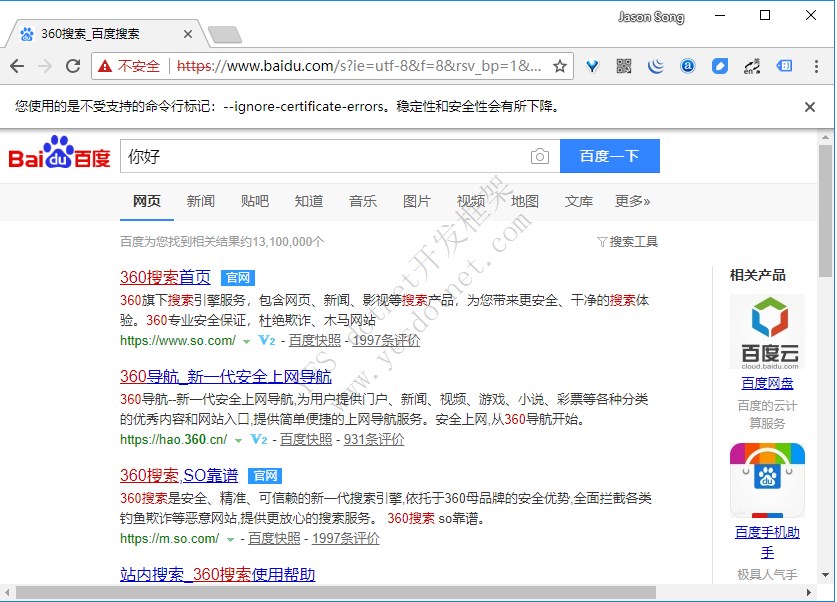Click the Jason Song profile name
Screen dimensions: 837x602
[651, 18]
